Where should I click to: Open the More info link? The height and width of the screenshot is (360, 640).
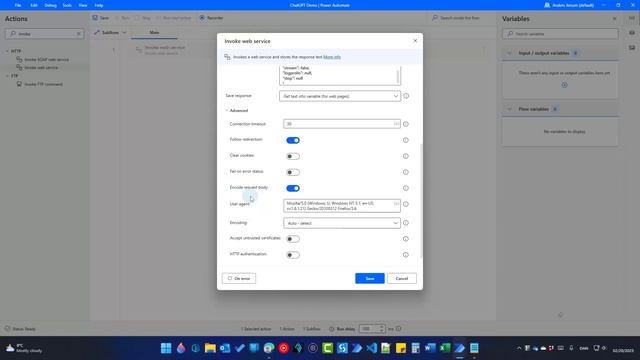[x=332, y=57]
